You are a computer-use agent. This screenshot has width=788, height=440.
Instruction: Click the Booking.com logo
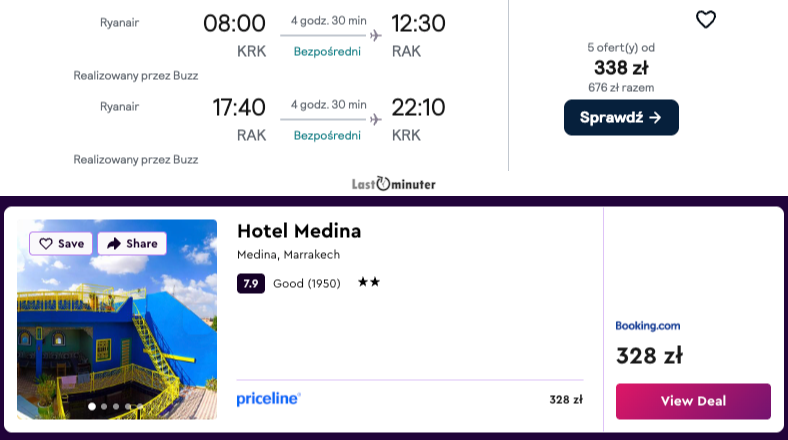pyautogui.click(x=648, y=325)
